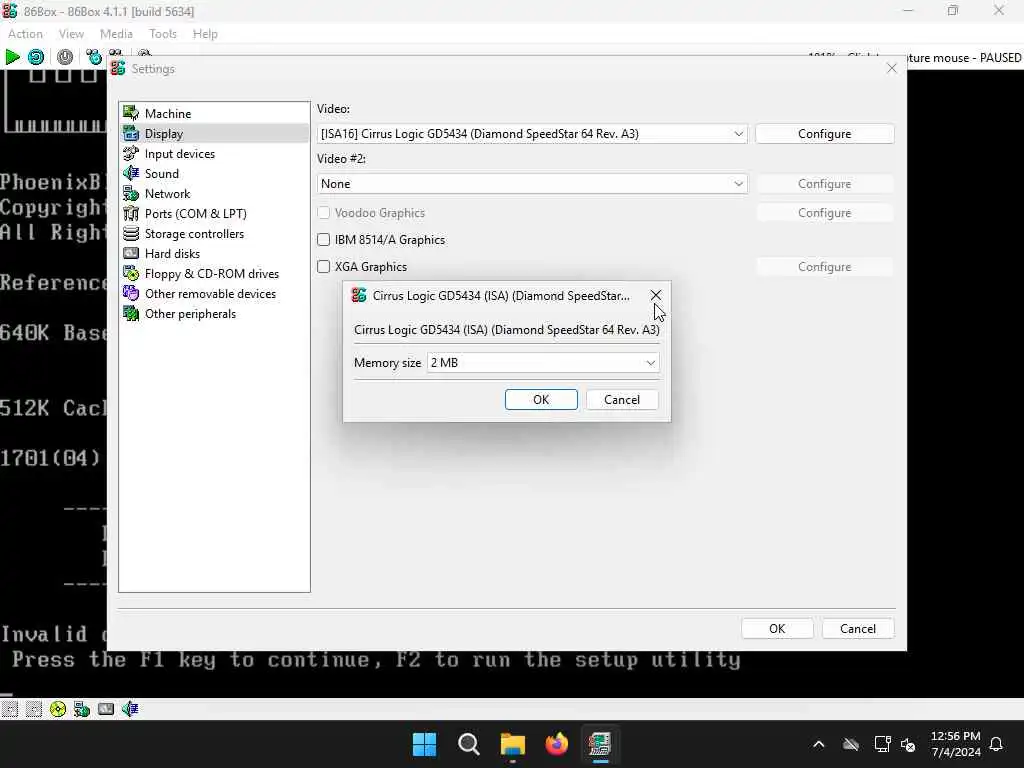Enable IBM 8514/A Graphics checkbox
Image resolution: width=1024 pixels, height=768 pixels.
pos(323,240)
